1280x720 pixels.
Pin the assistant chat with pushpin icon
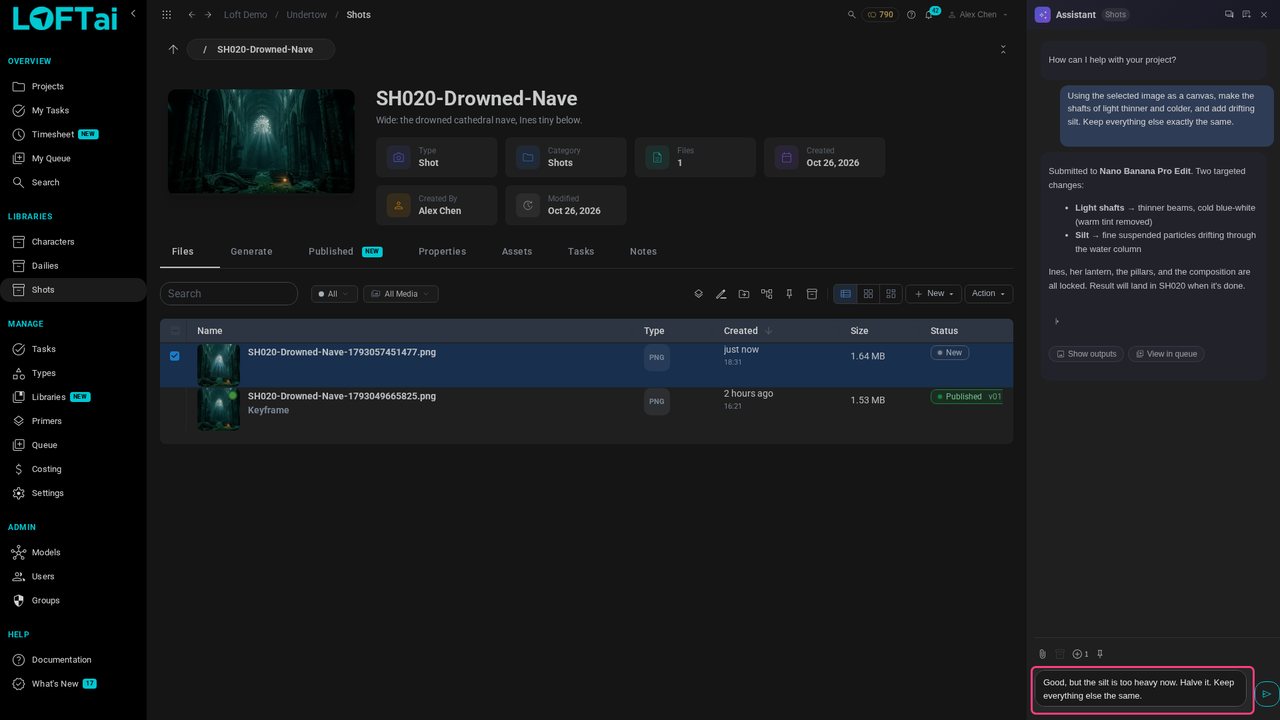click(x=1100, y=654)
